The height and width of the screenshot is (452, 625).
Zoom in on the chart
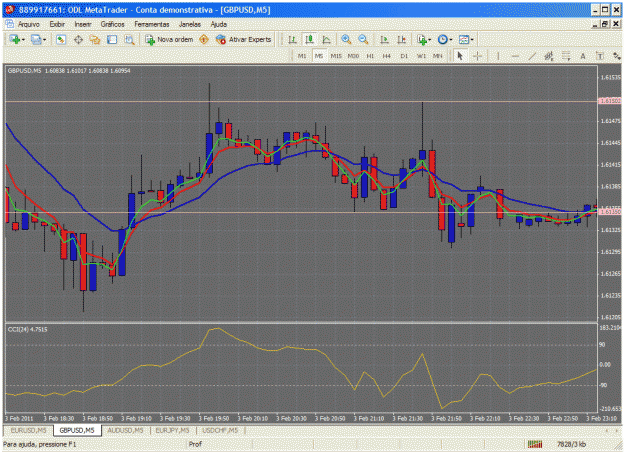click(x=346, y=39)
